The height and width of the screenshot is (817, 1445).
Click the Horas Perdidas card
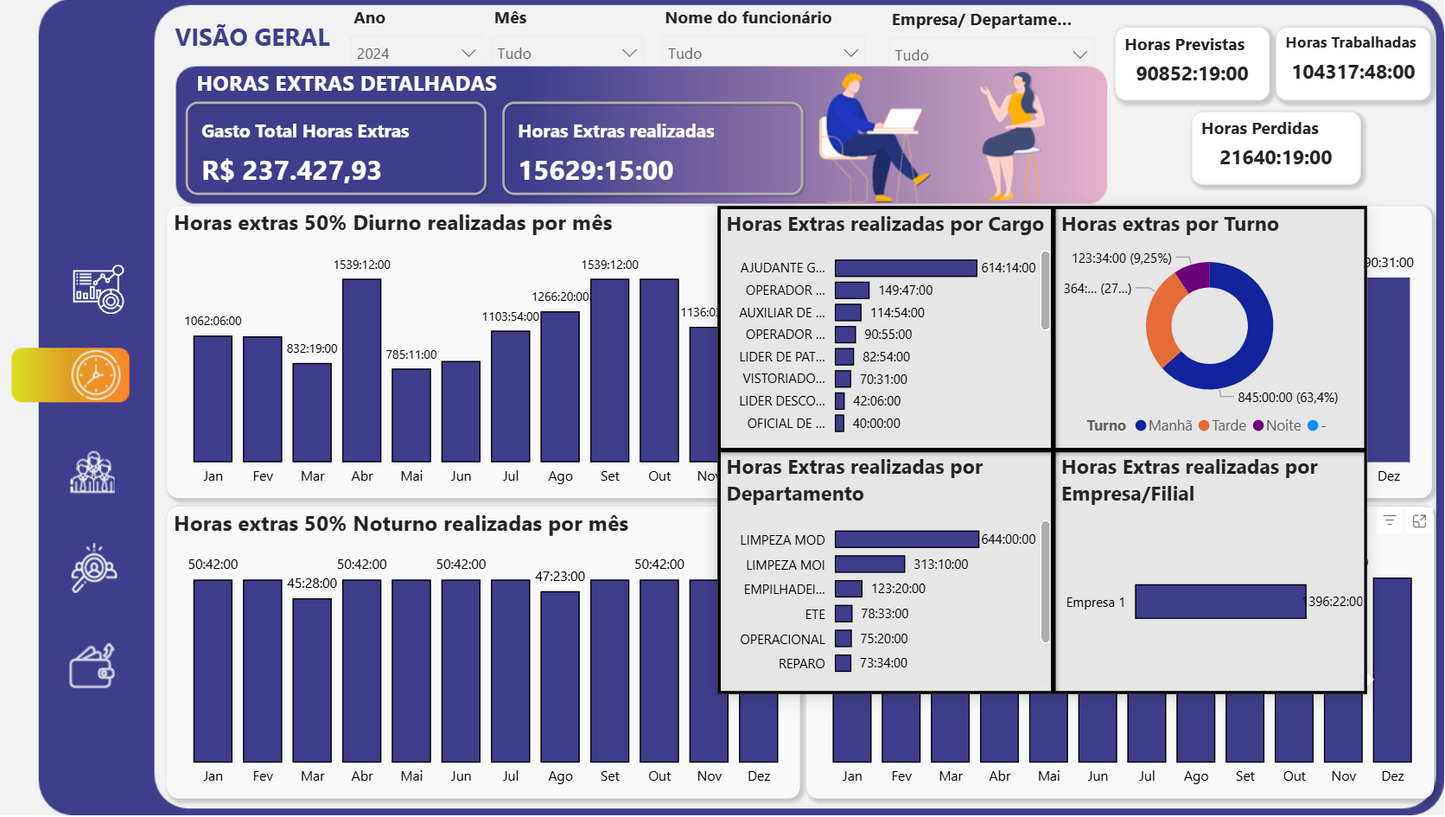click(x=1276, y=148)
